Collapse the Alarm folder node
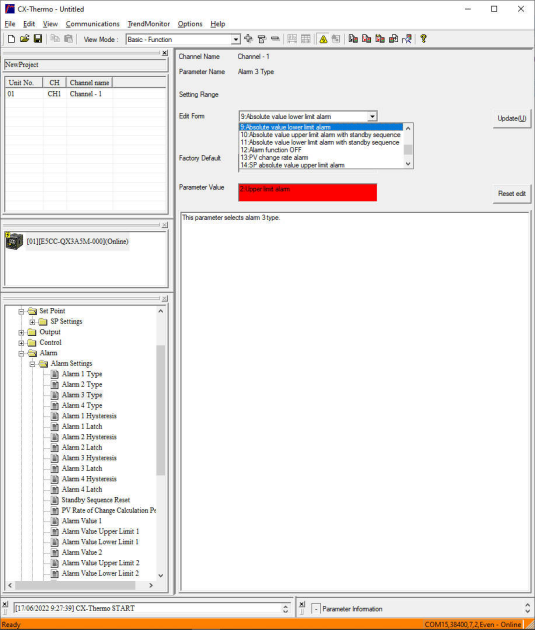Screen dimensions: 535x630 point(21,353)
